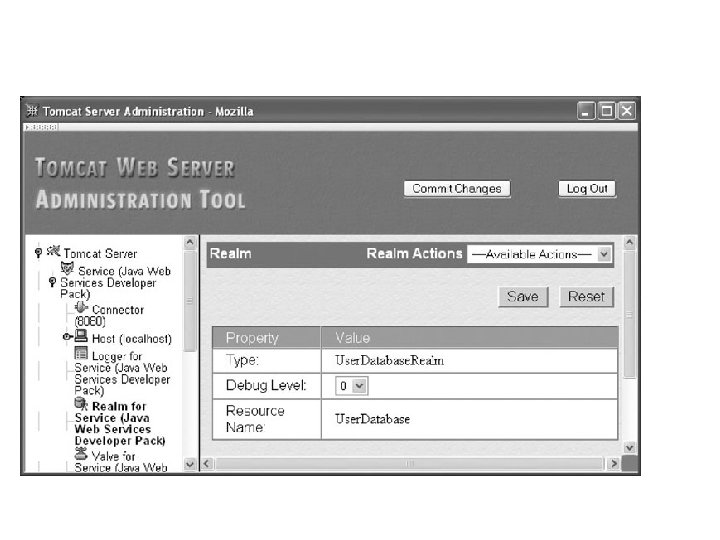Click realm pane vertical scroll down arrow
Image resolution: width=720 pixels, height=540 pixels.
[x=630, y=447]
